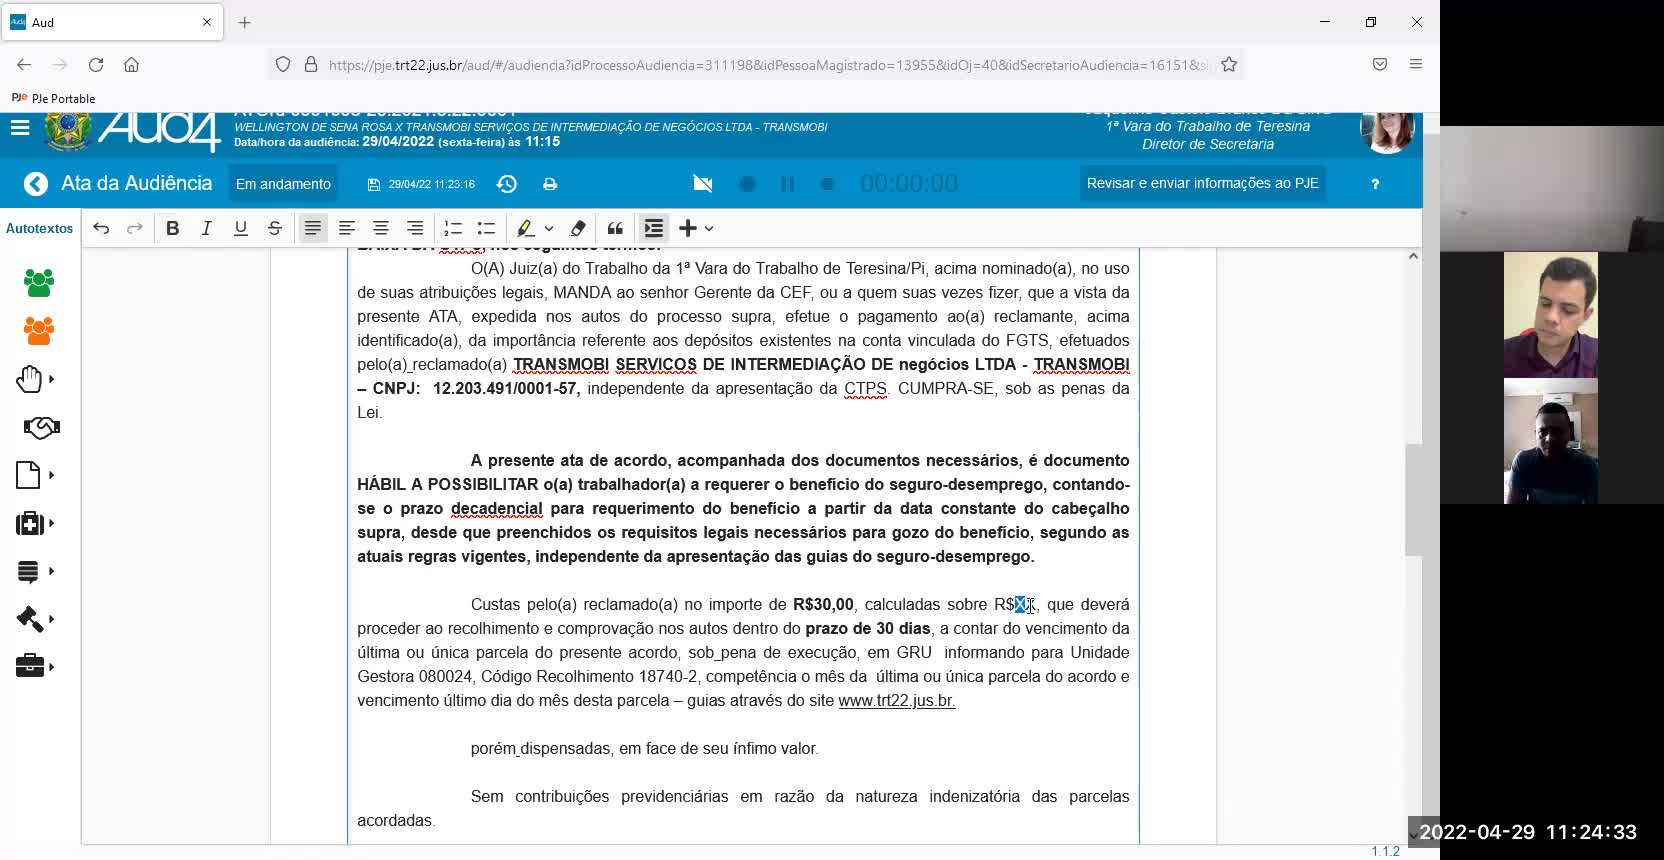1664x860 pixels.
Task: Select the Aud browser tab
Action: [112, 22]
